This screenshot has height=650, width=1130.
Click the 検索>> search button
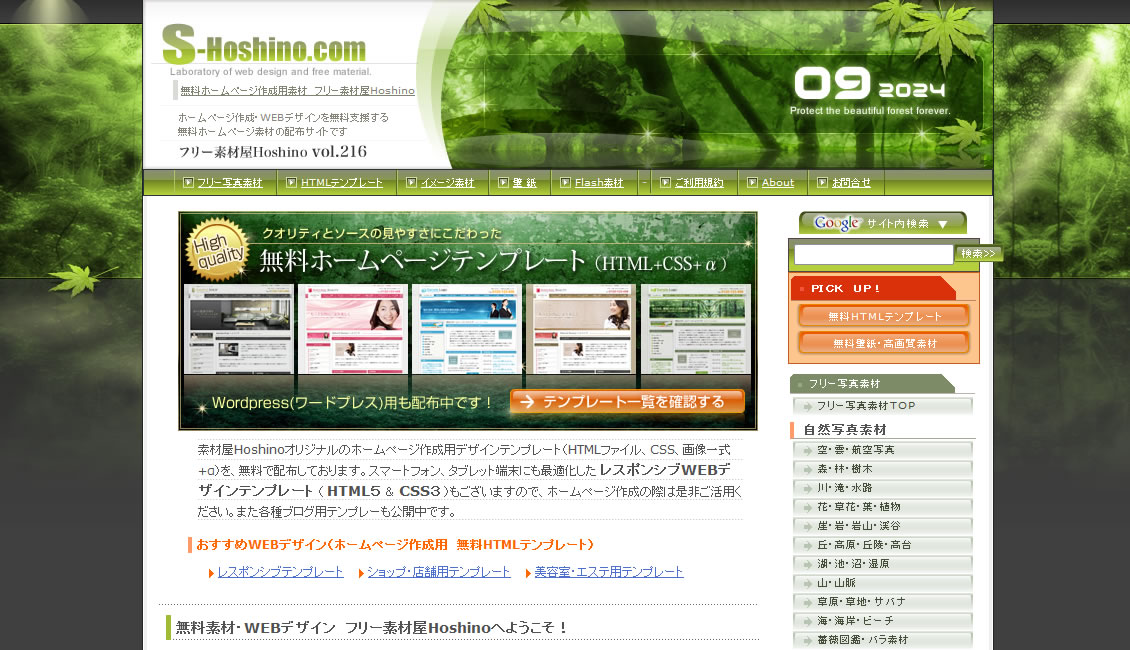[979, 254]
